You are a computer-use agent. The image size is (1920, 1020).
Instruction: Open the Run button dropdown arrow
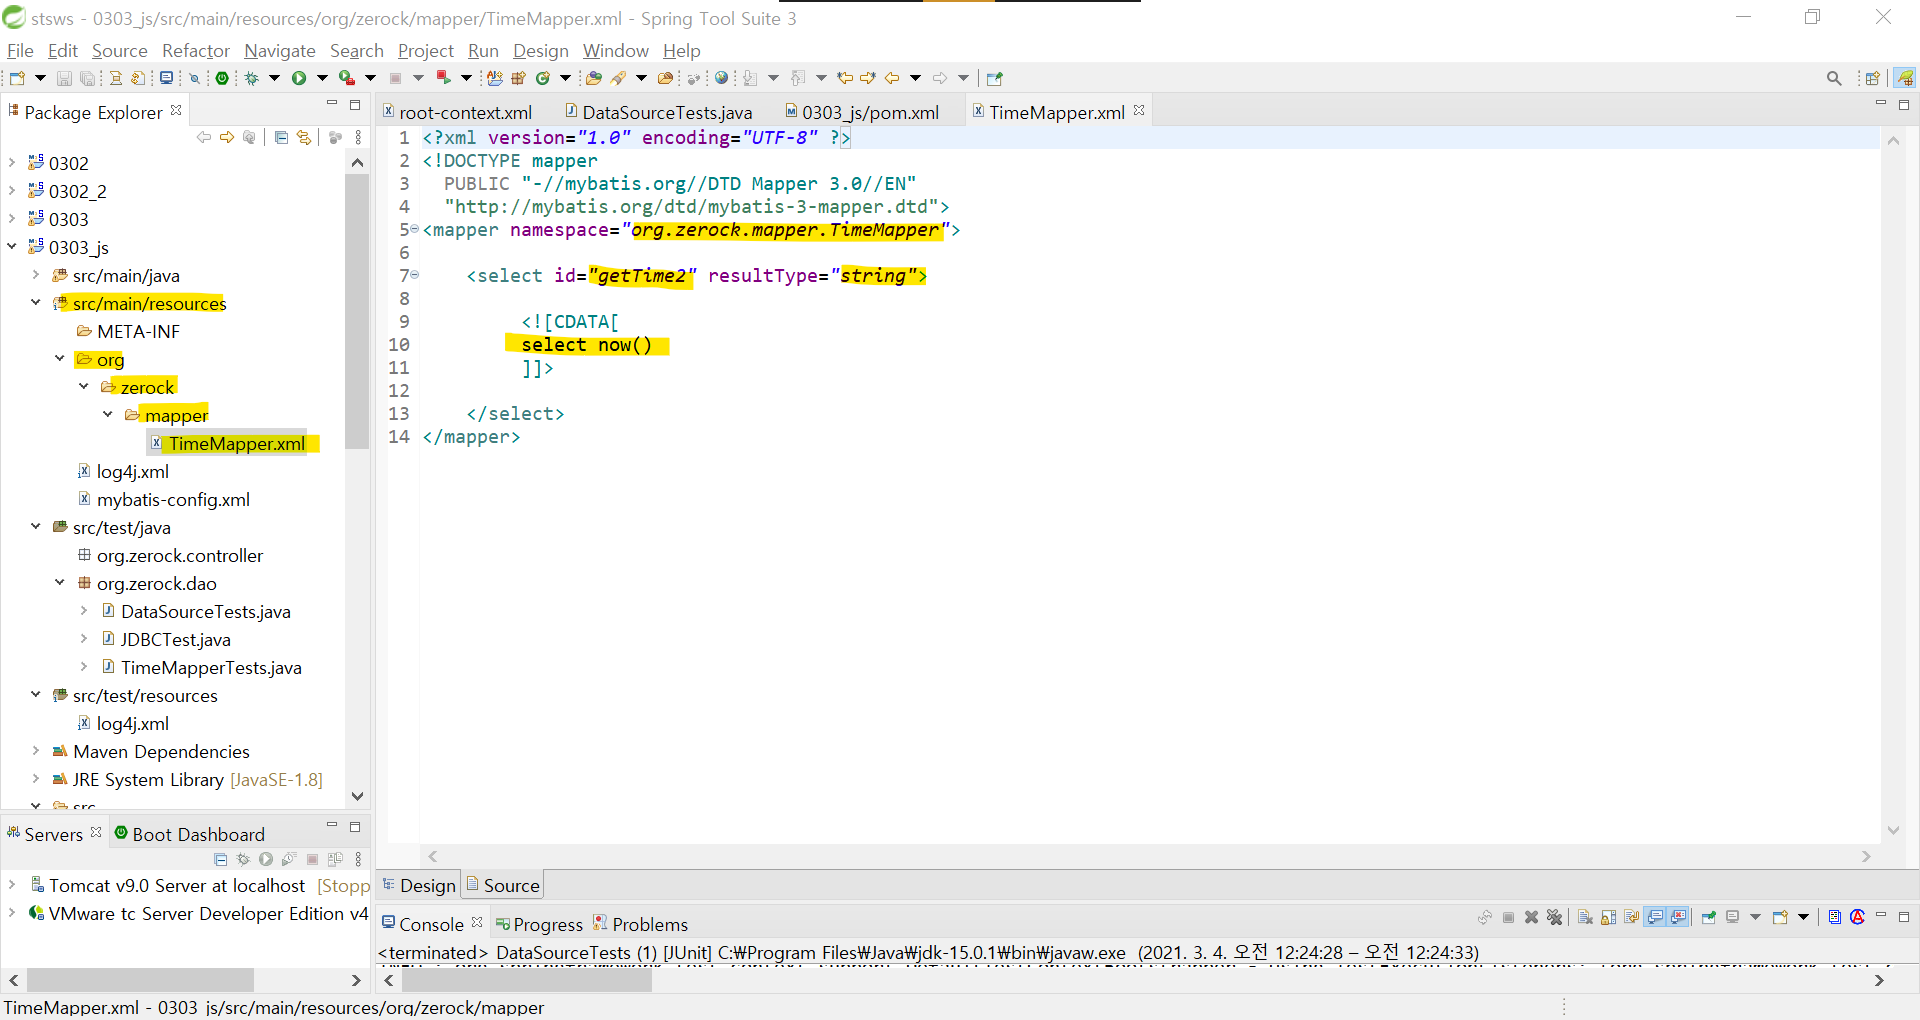point(322,77)
